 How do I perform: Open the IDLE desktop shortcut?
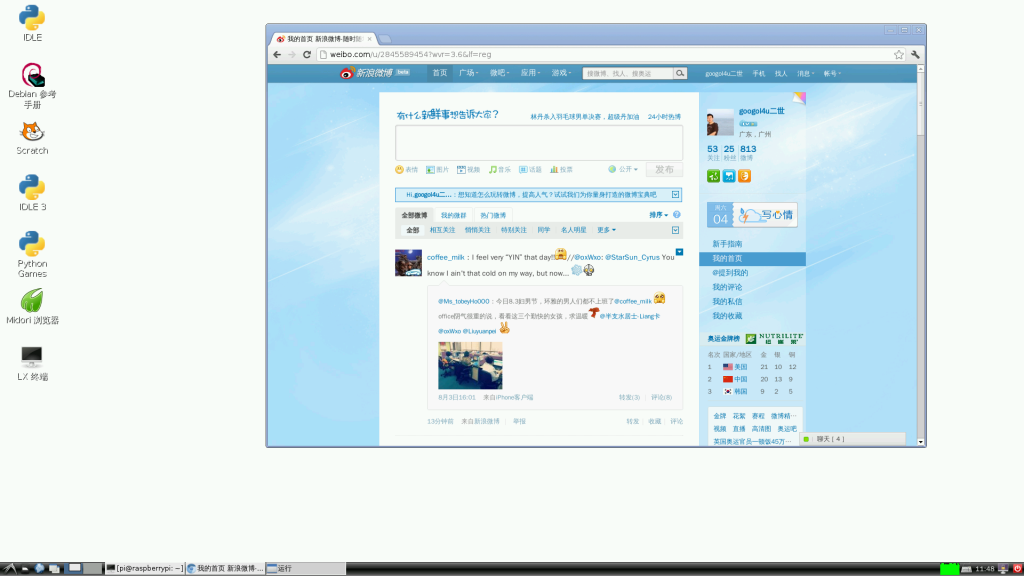[32, 23]
